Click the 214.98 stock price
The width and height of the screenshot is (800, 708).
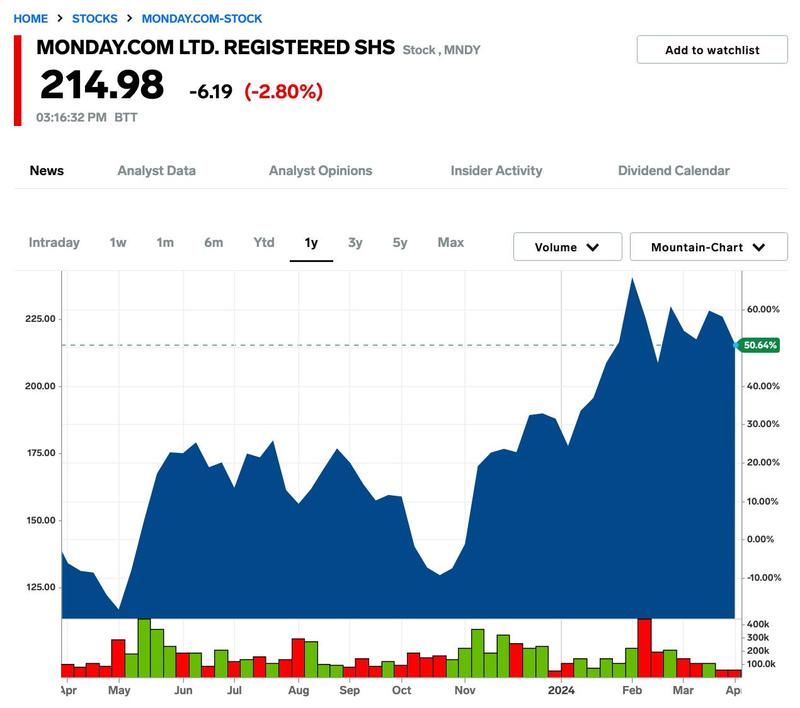pos(102,85)
